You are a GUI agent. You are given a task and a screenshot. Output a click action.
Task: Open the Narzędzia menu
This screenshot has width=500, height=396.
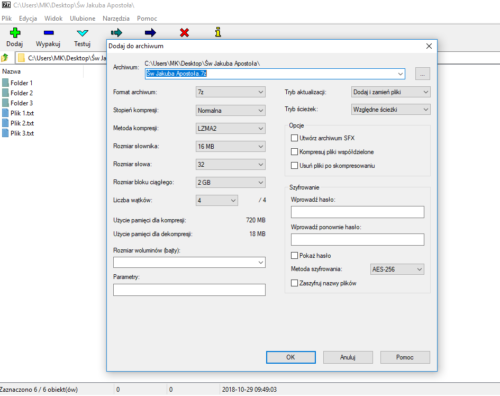(116, 18)
